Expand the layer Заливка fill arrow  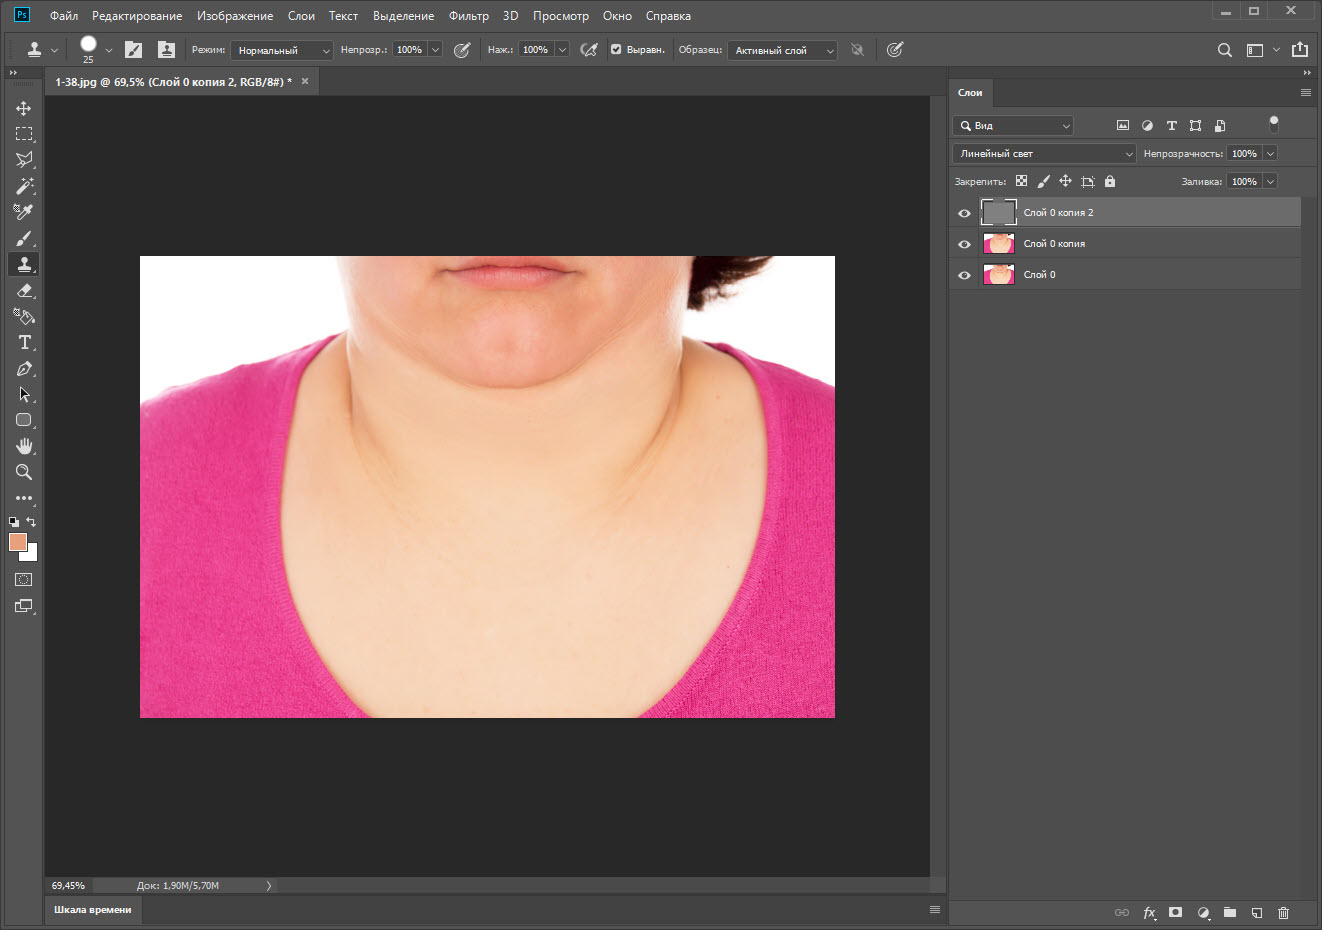(1270, 182)
